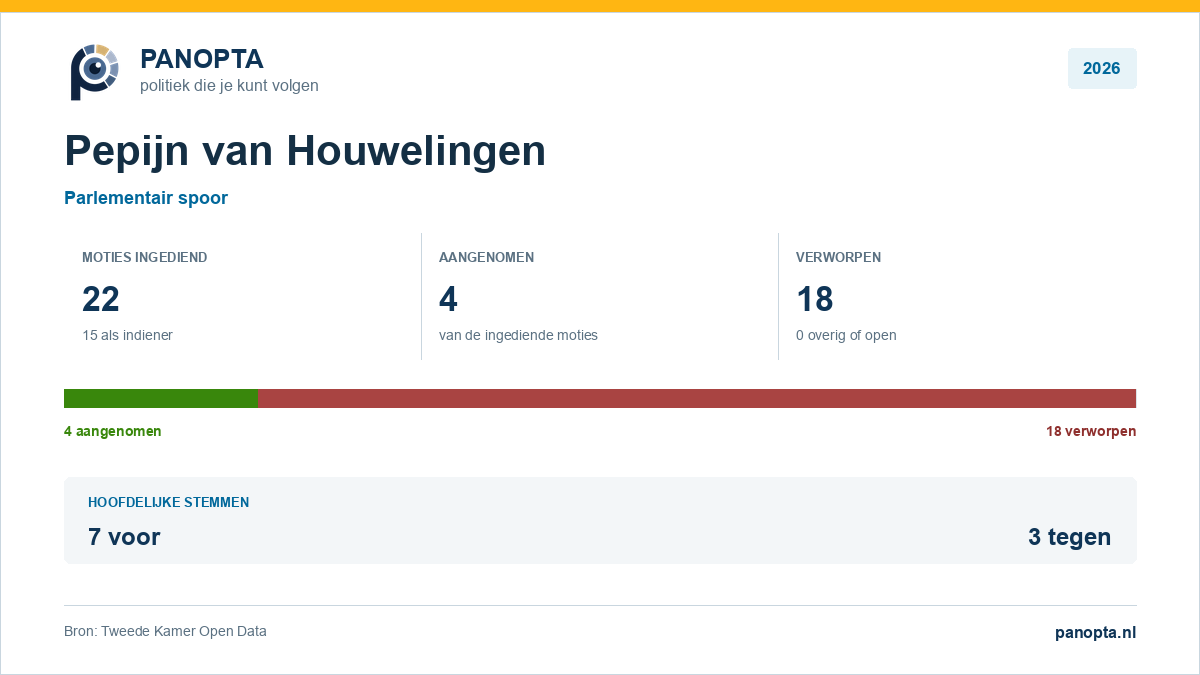1200x675 pixels.
Task: Open the Aangenomen stat card
Action: pos(600,296)
